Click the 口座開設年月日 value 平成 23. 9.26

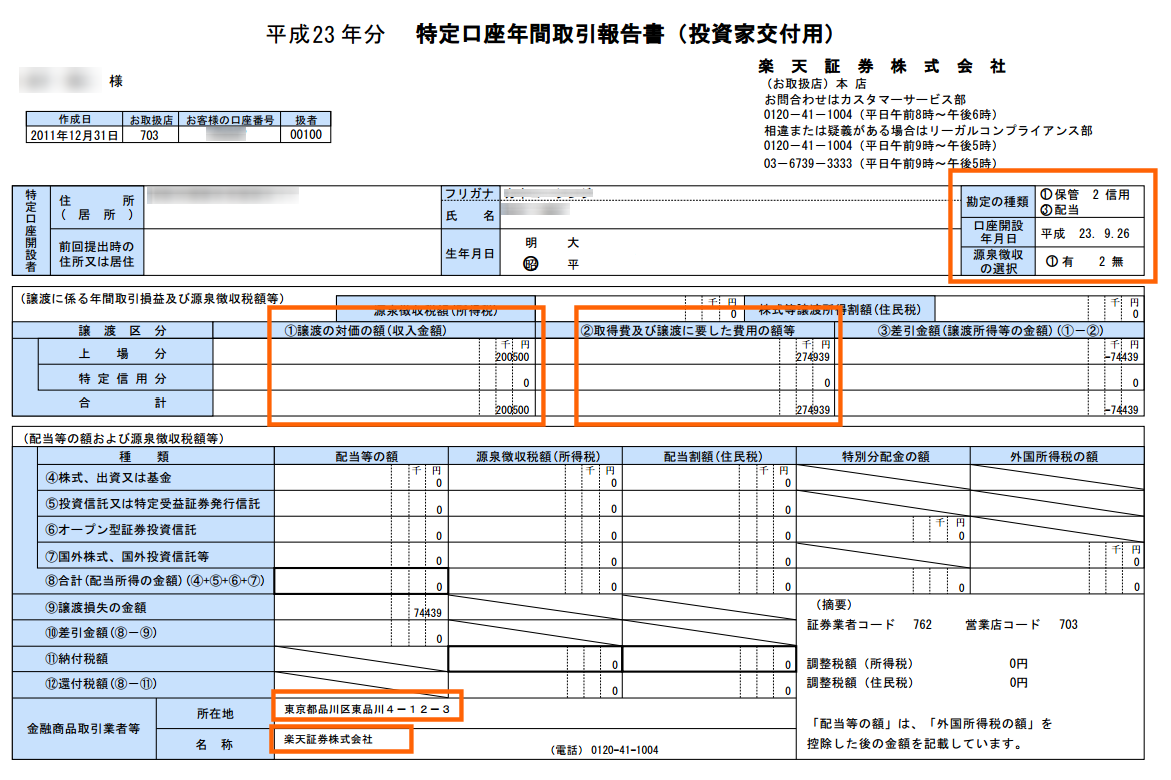click(x=1085, y=232)
